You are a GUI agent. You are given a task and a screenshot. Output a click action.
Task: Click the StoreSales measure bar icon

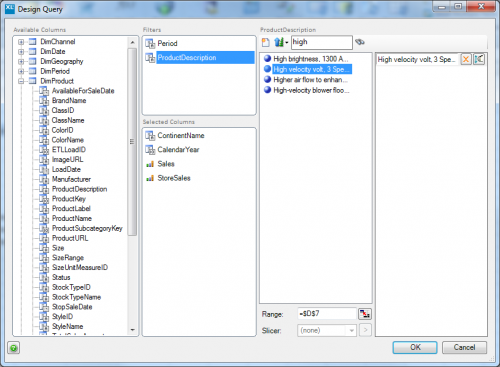point(150,178)
